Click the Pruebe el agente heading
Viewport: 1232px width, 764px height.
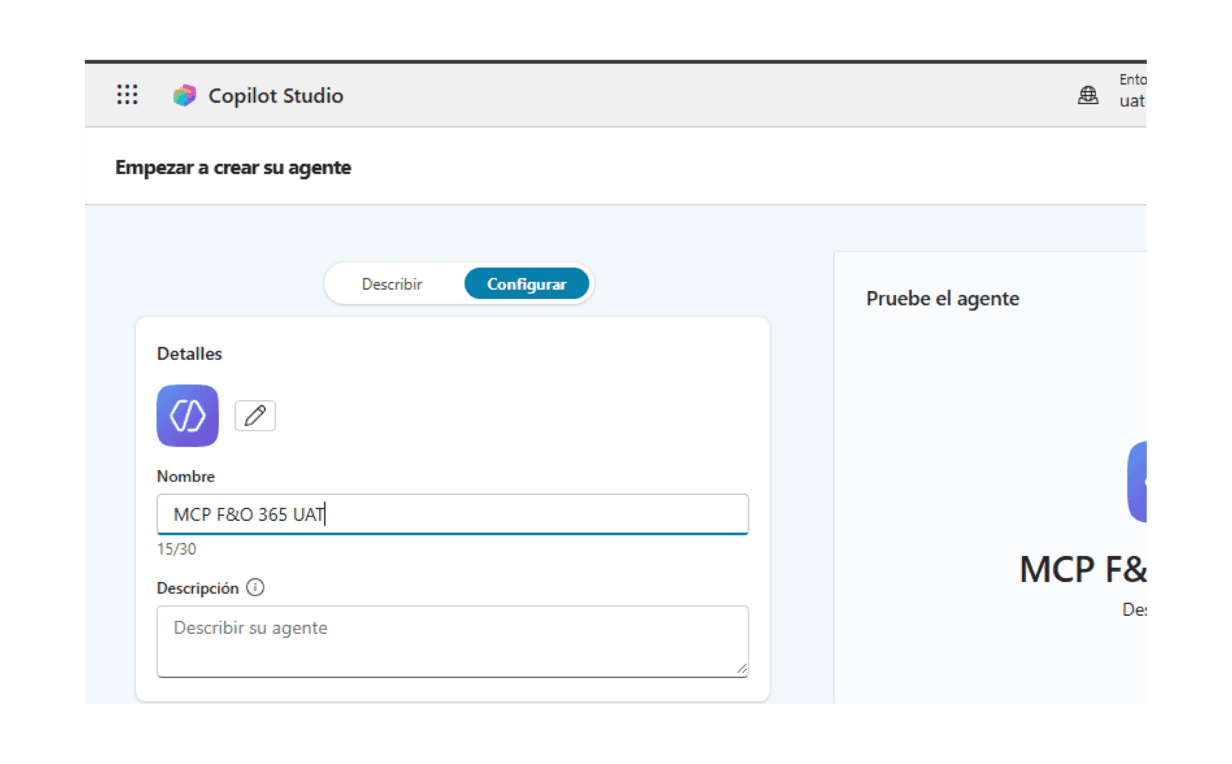(x=943, y=298)
